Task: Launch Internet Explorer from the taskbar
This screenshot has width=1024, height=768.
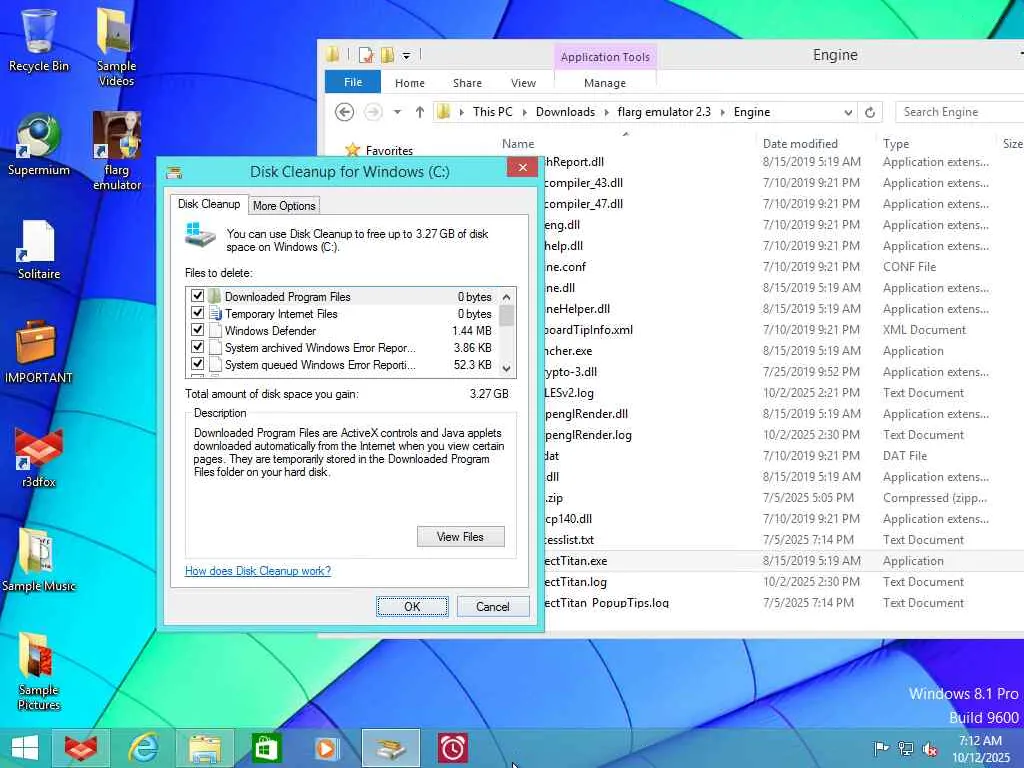Action: coord(143,748)
